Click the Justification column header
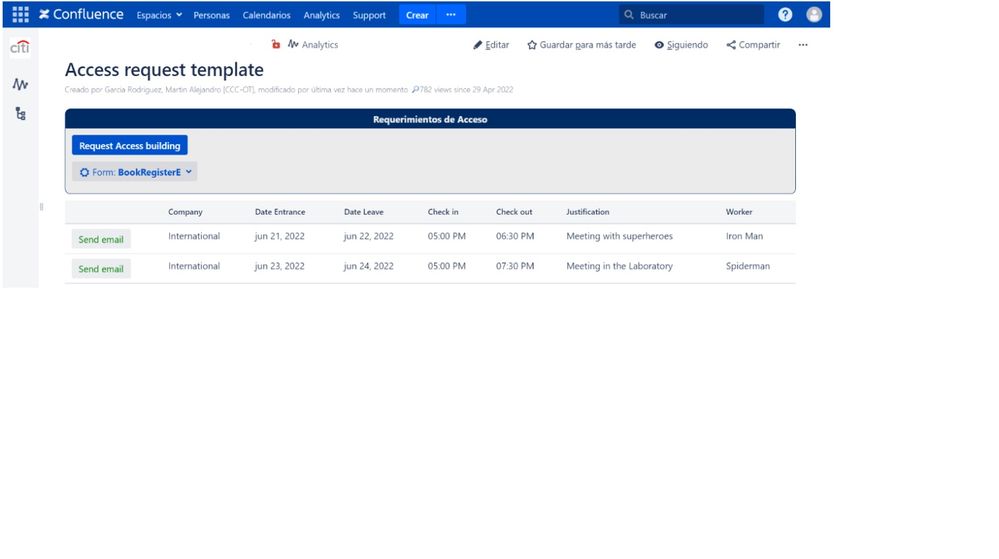Image resolution: width=999 pixels, height=559 pixels. click(x=587, y=212)
